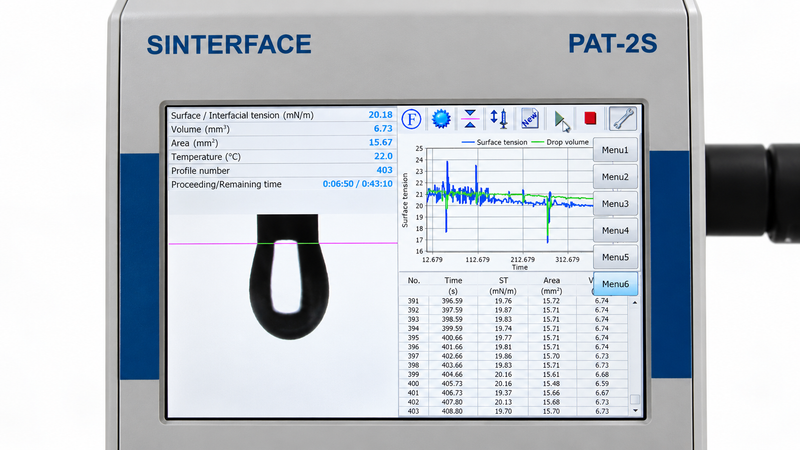Click the Drop volume legend entry
Image resolution: width=800 pixels, height=450 pixels.
pos(560,142)
